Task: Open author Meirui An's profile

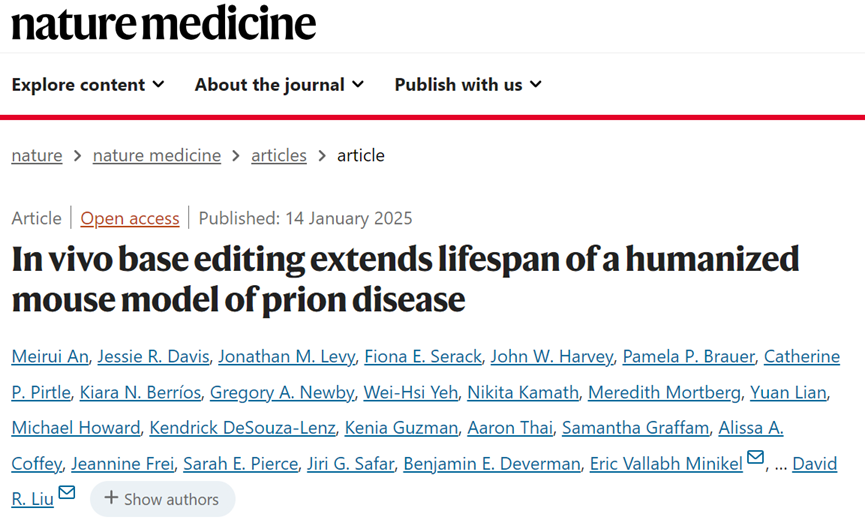Action: (x=50, y=356)
